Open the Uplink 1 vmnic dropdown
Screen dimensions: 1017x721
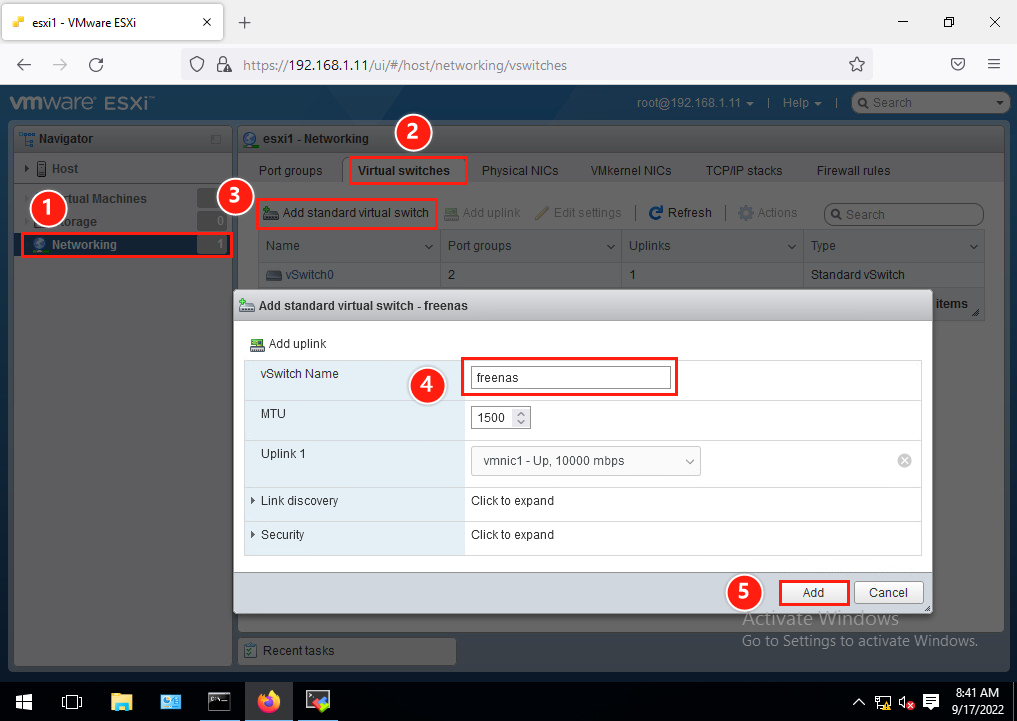pos(585,460)
